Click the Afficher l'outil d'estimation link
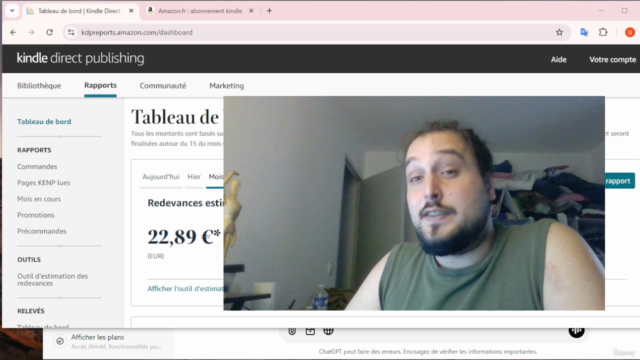The width and height of the screenshot is (640, 360). pyautogui.click(x=185, y=289)
